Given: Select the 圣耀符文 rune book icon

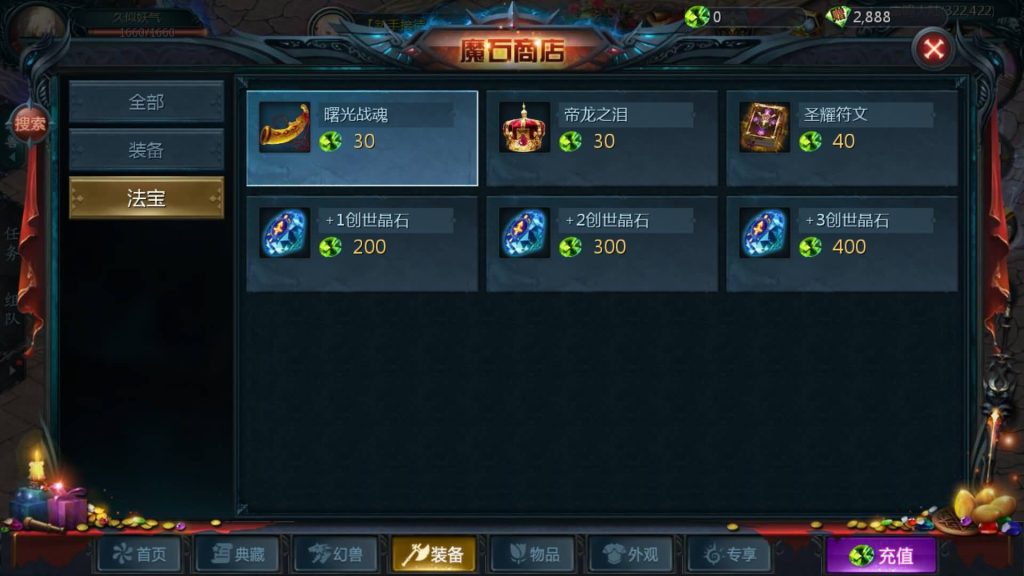Looking at the screenshot, I should [764, 127].
